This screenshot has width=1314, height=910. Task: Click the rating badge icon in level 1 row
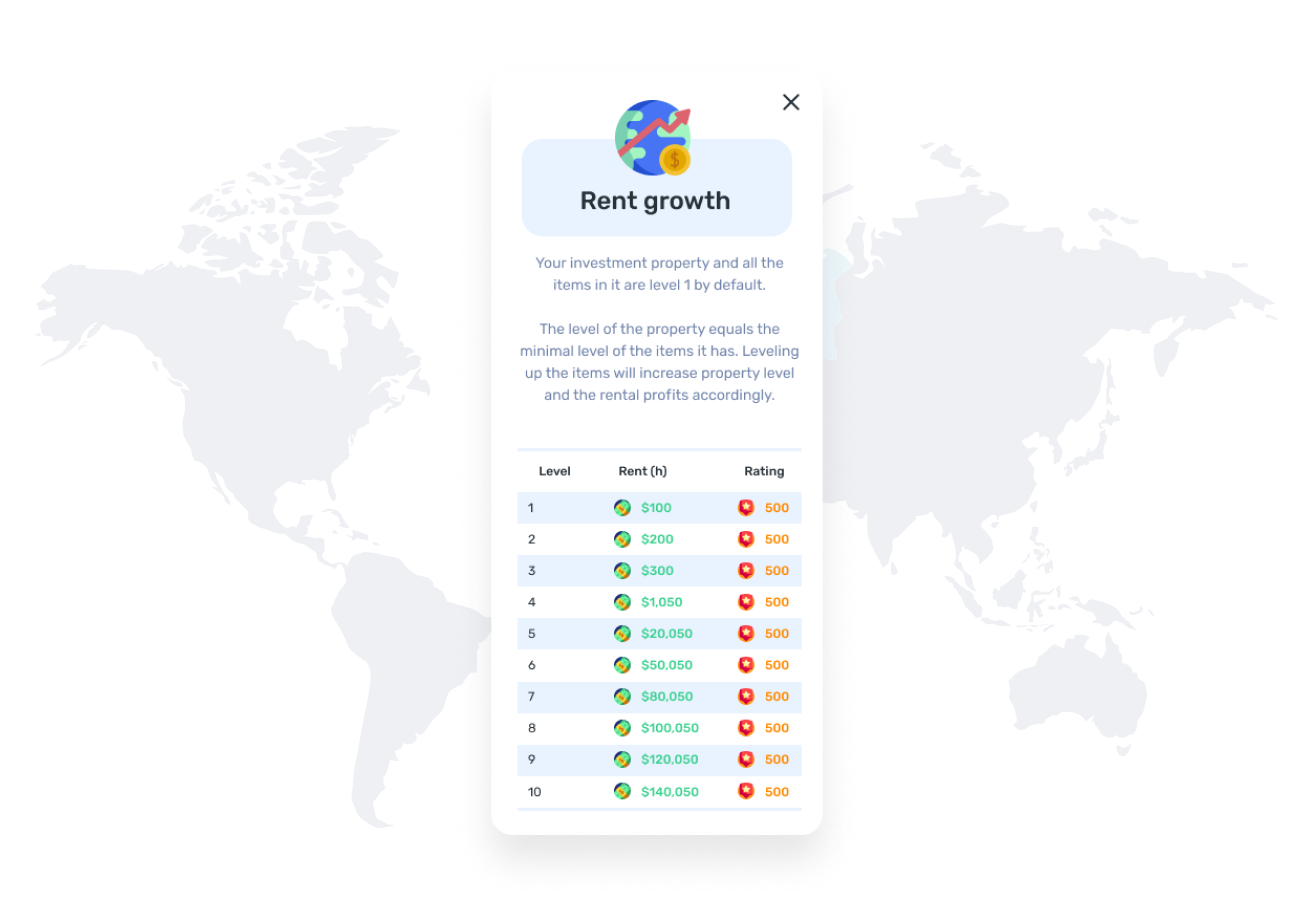tap(746, 508)
